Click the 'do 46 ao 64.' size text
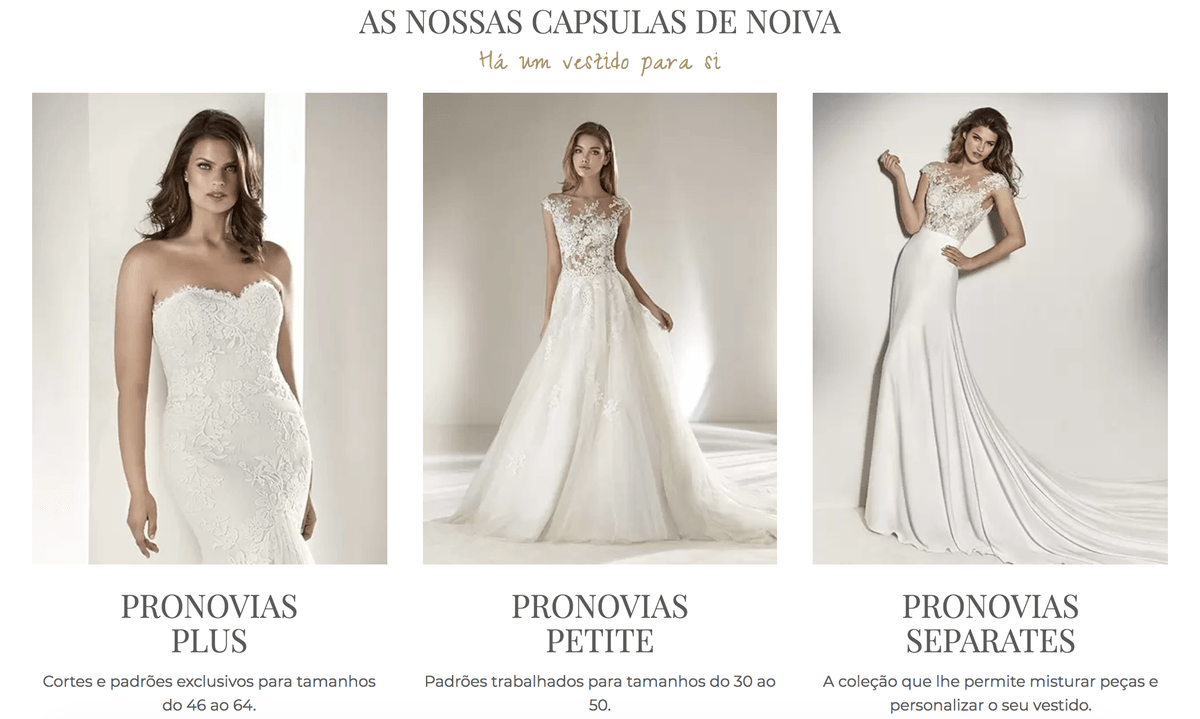This screenshot has width=1200, height=719. 209,706
